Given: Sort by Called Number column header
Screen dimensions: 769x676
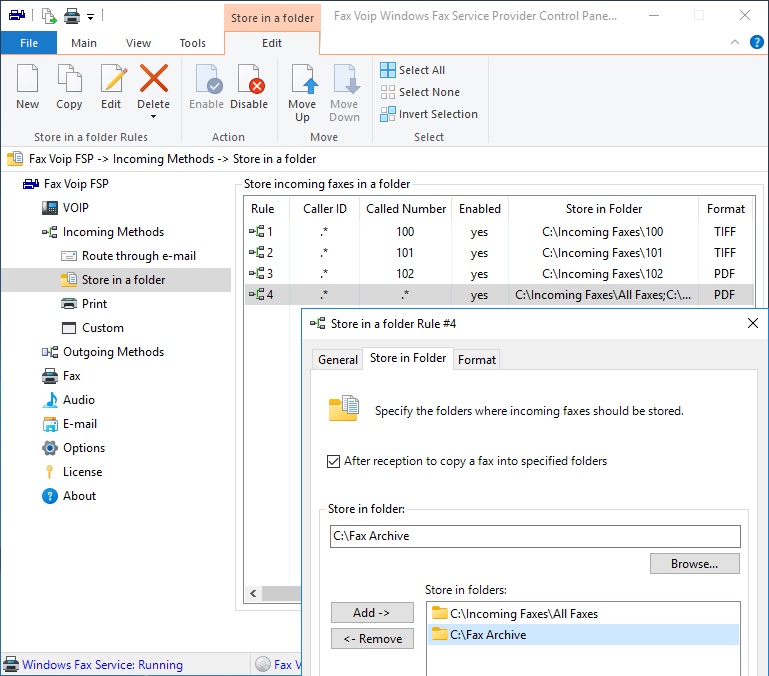Looking at the screenshot, I should point(406,209).
